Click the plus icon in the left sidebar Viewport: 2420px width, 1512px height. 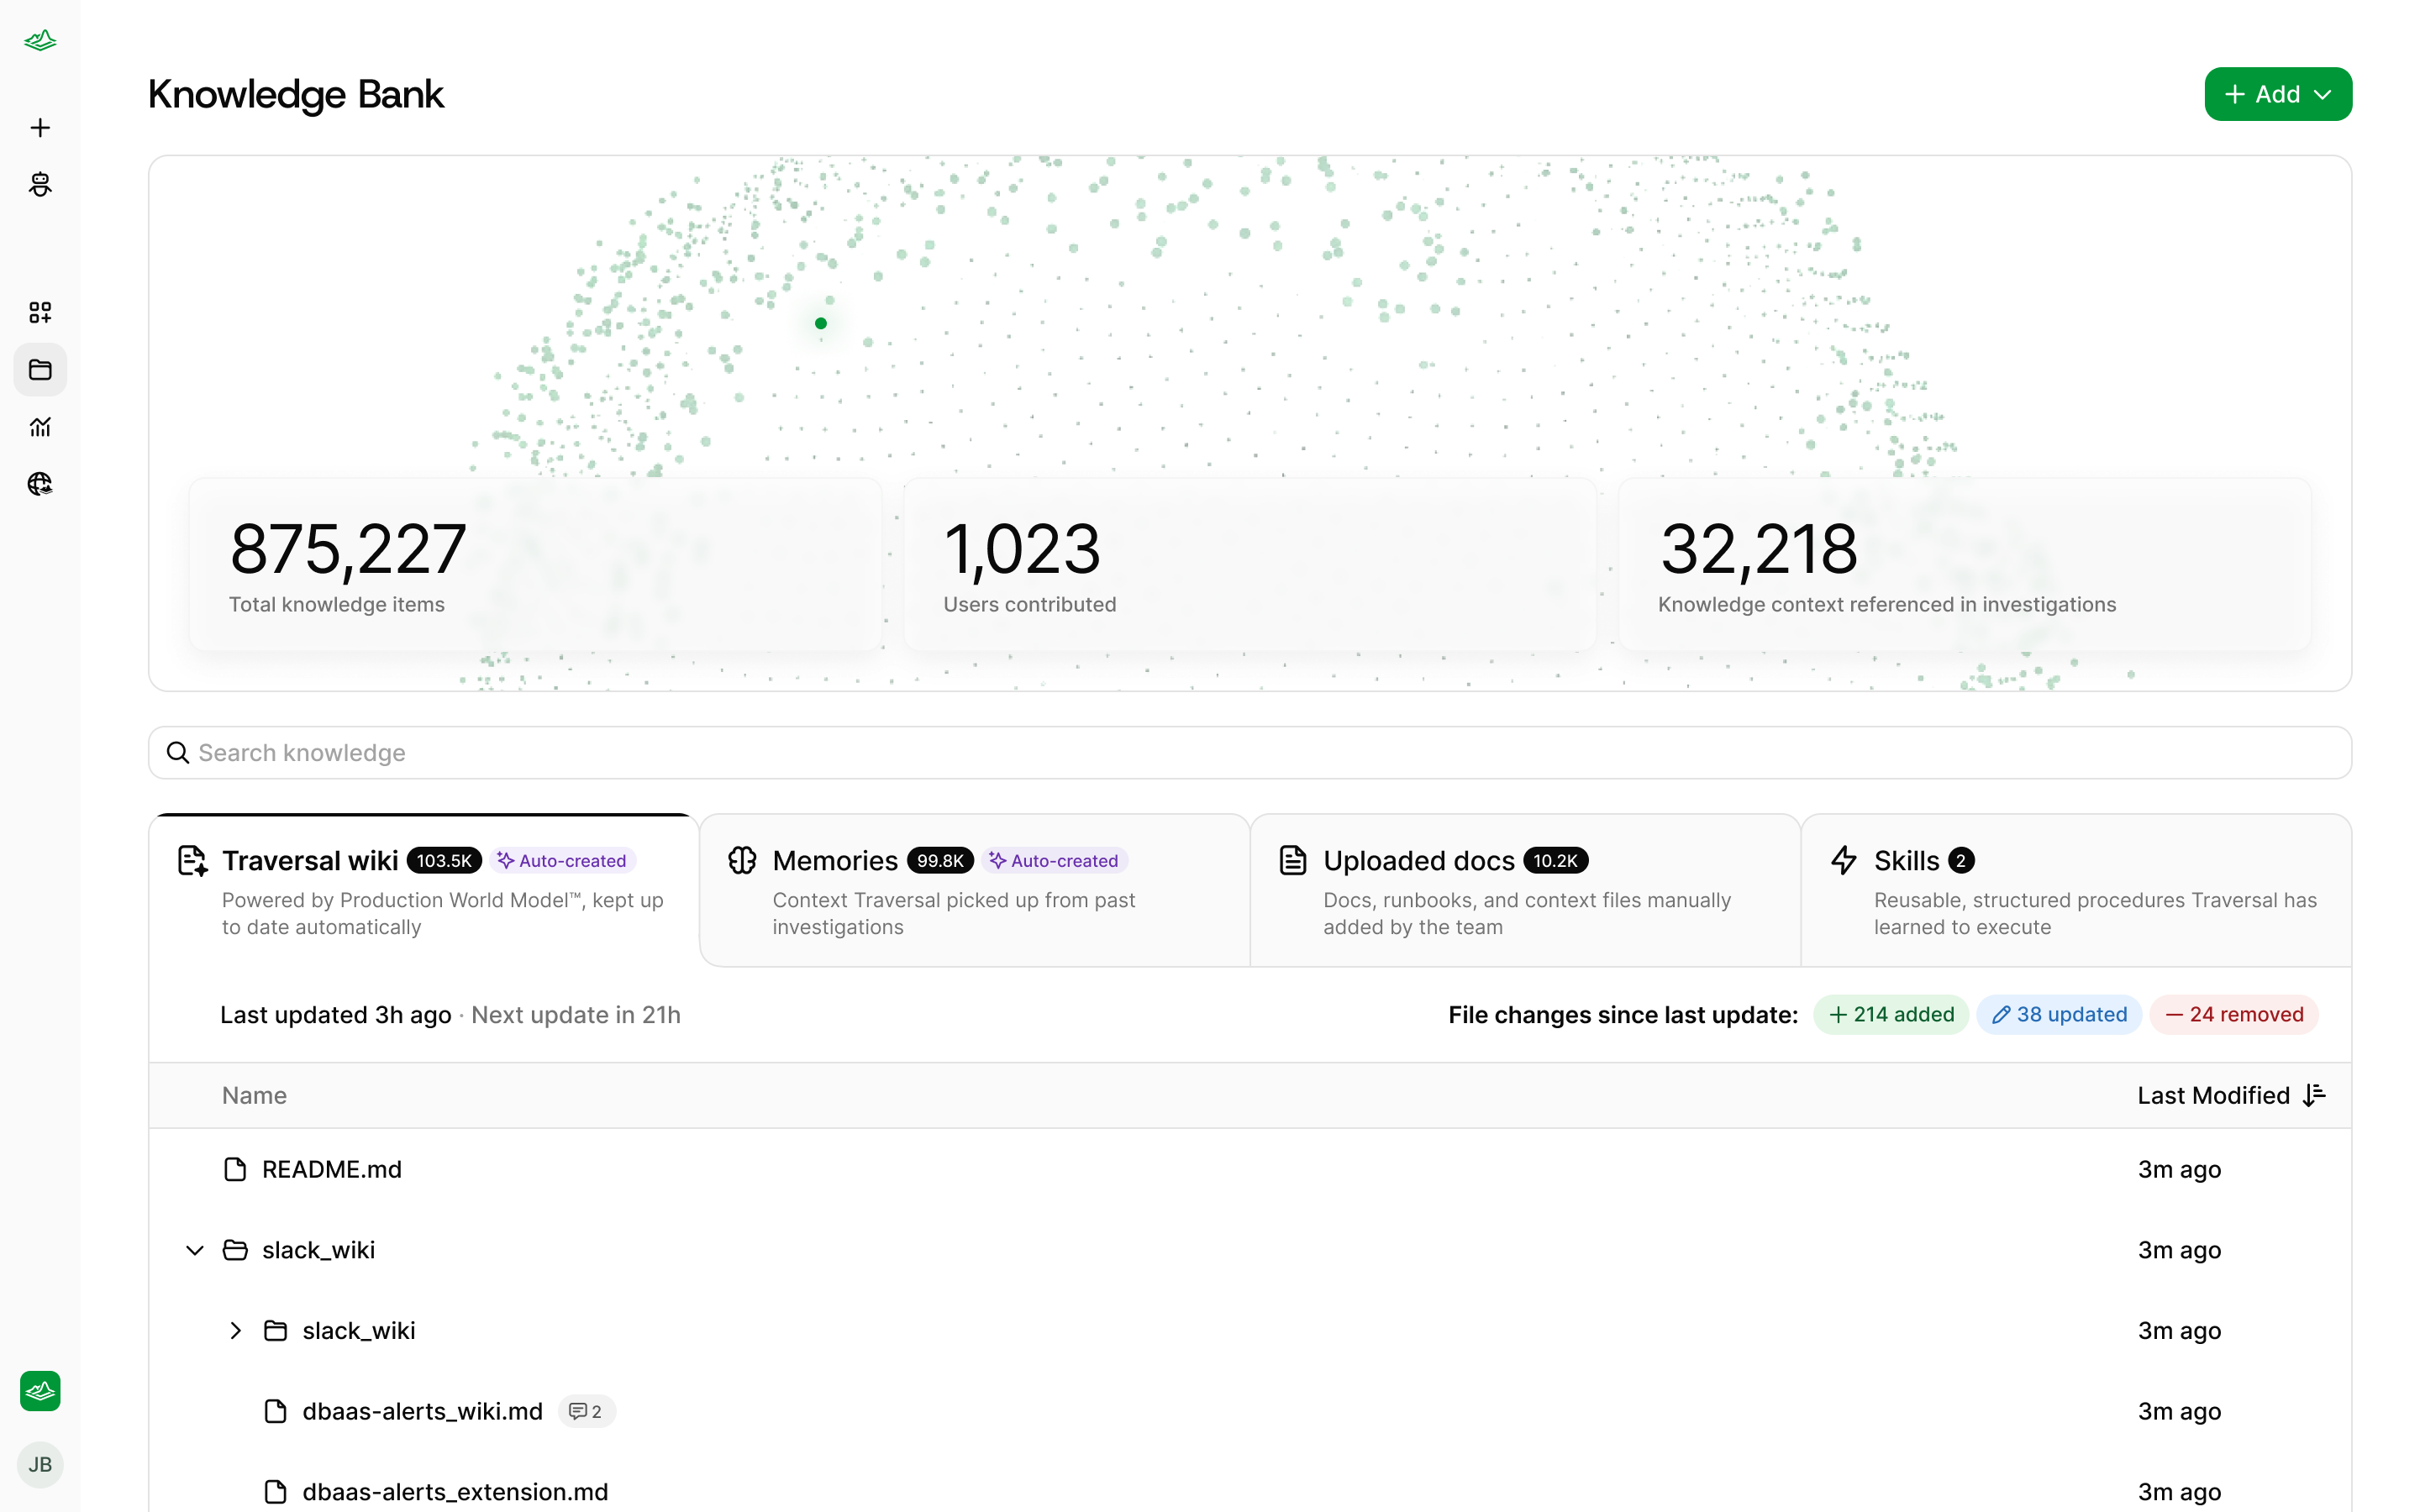point(40,128)
